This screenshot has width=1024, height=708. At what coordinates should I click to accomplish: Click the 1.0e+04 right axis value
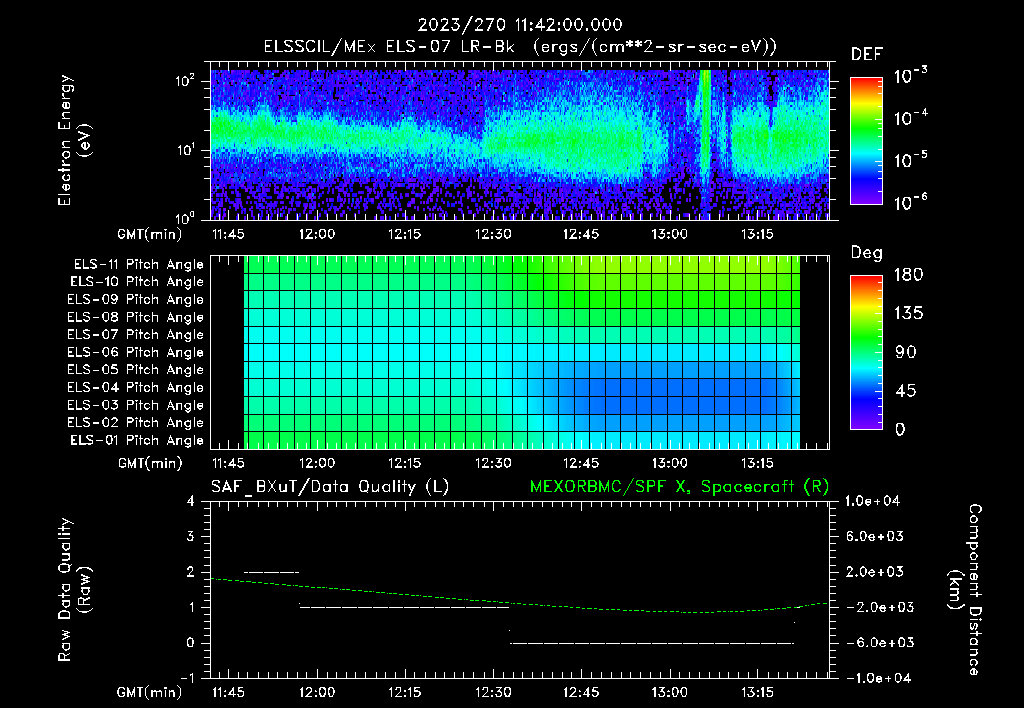pos(872,501)
